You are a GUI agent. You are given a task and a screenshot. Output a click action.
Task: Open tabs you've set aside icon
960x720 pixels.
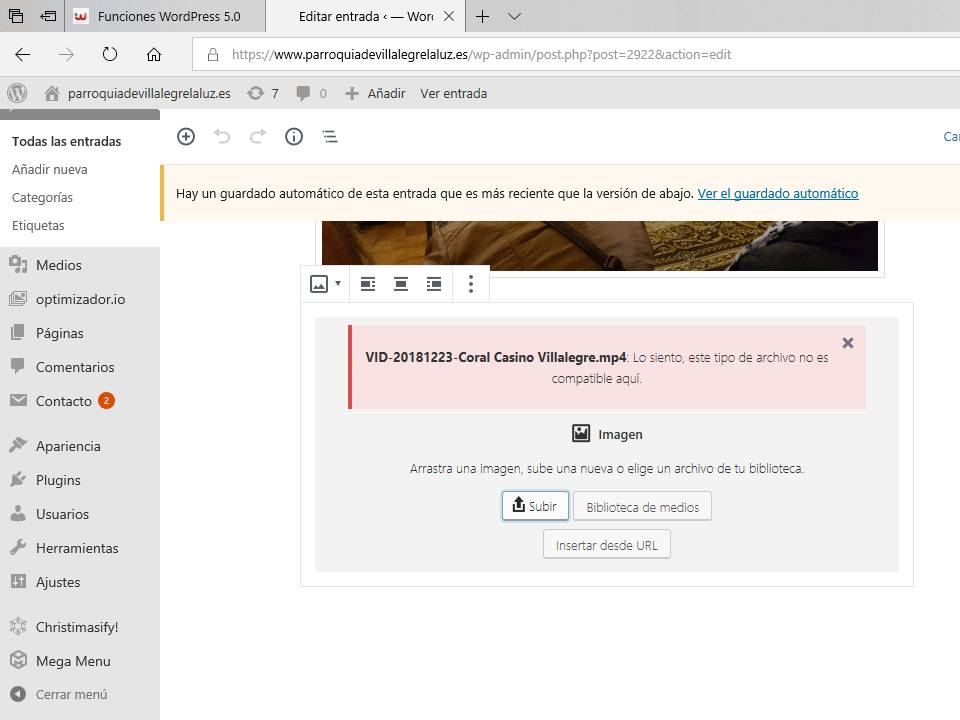[16, 17]
